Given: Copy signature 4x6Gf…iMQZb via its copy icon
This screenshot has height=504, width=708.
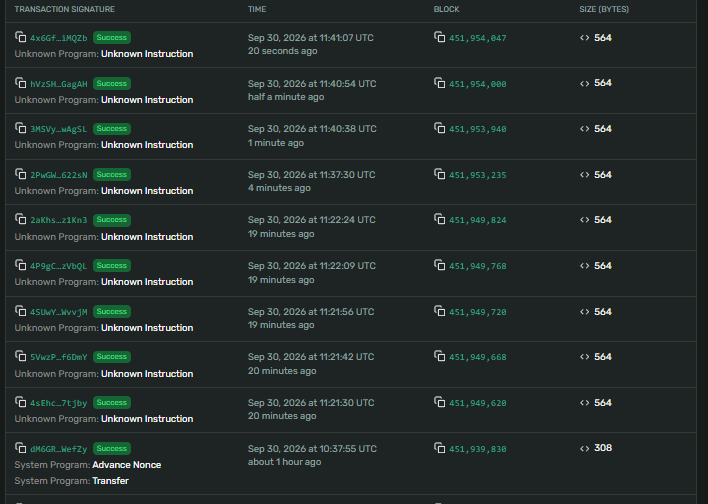Looking at the screenshot, I should click(20, 37).
